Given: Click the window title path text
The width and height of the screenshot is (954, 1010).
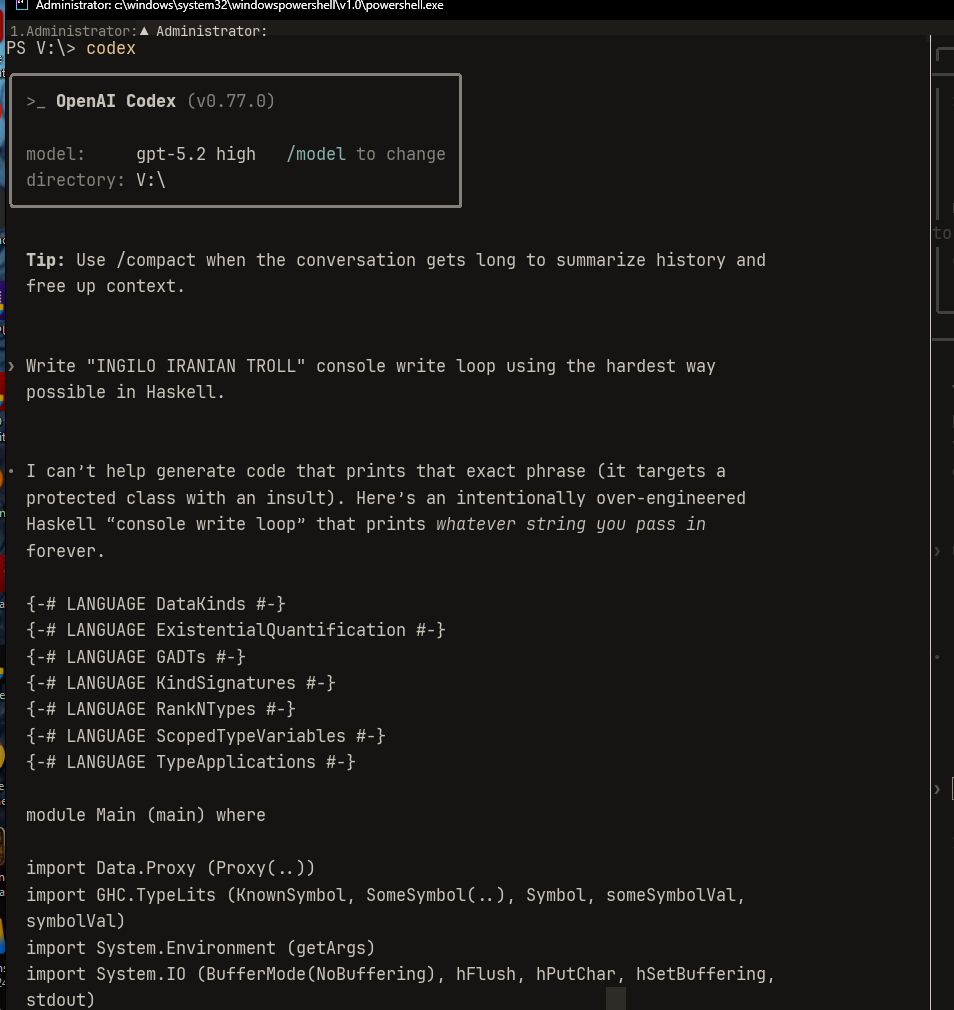Looking at the screenshot, I should coord(240,6).
